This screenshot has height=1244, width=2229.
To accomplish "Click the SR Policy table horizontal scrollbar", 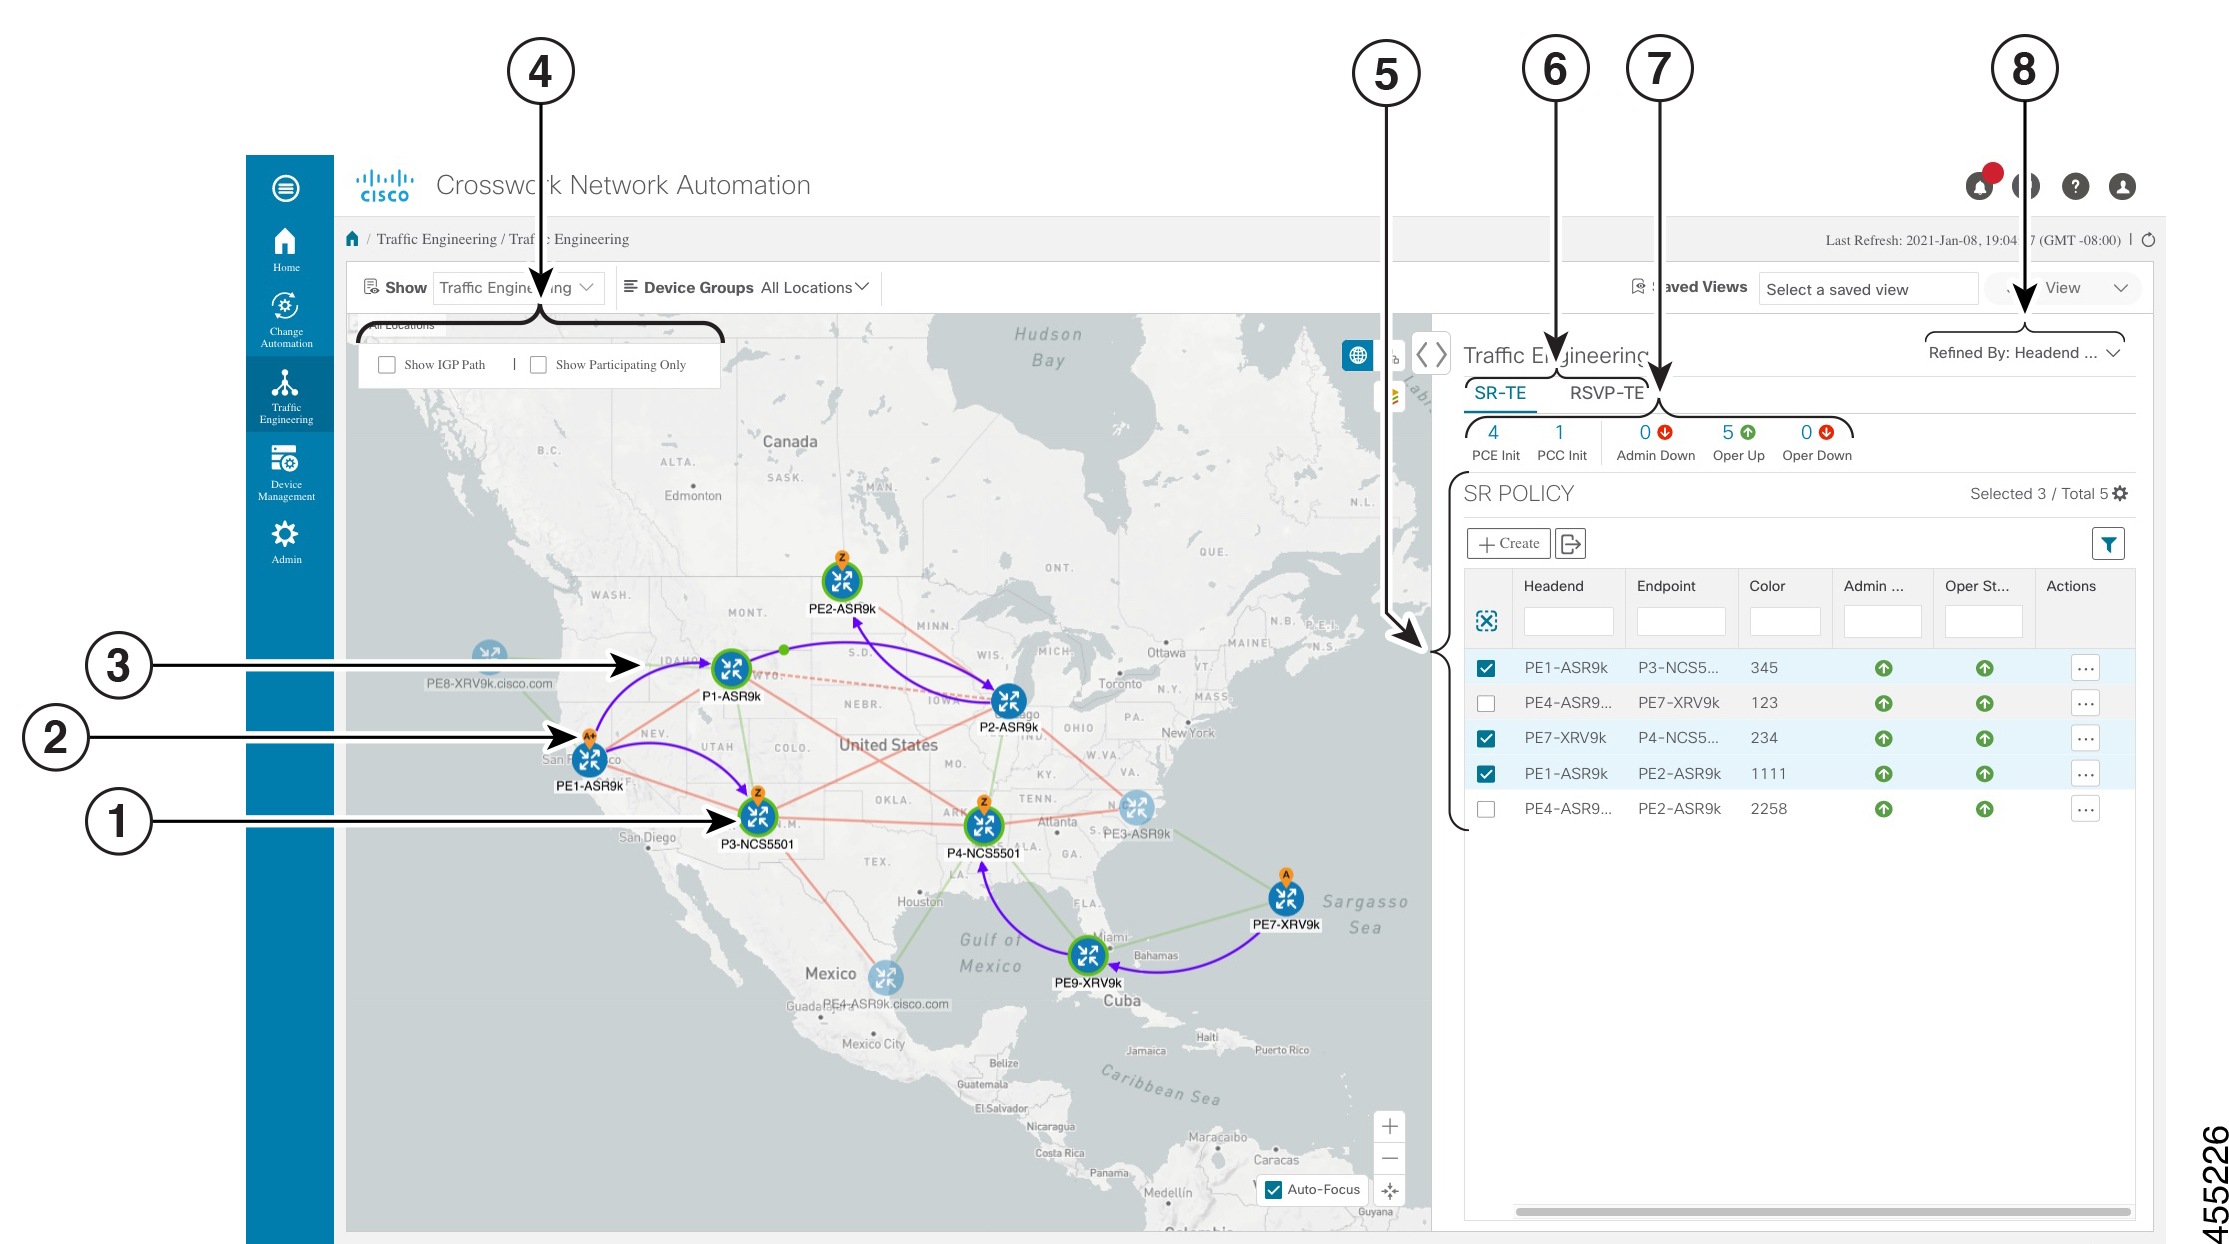I will coord(1822,1212).
